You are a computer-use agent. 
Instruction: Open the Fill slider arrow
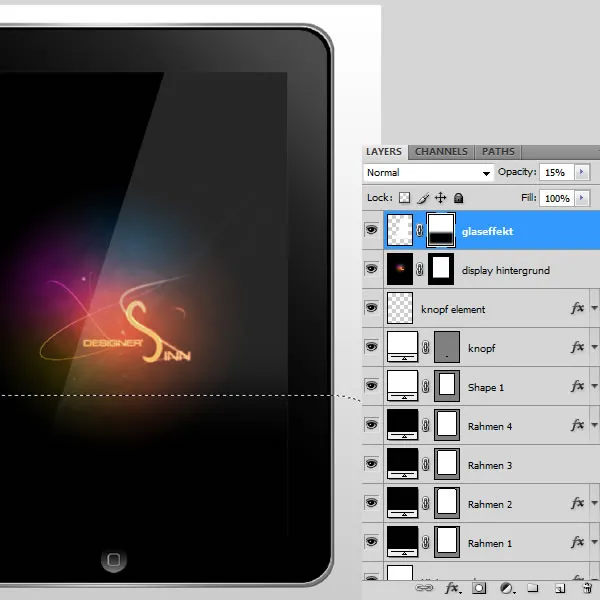582,198
